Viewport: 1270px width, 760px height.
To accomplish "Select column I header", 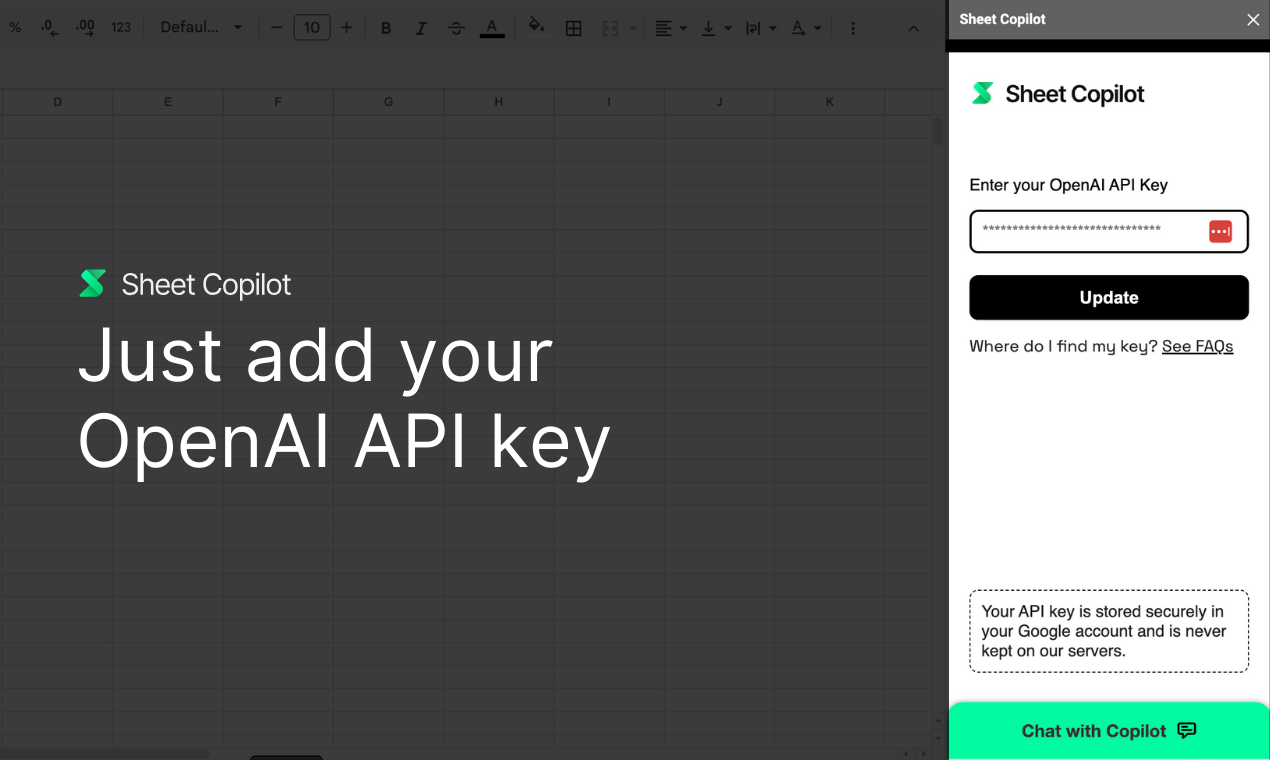I will tap(608, 102).
